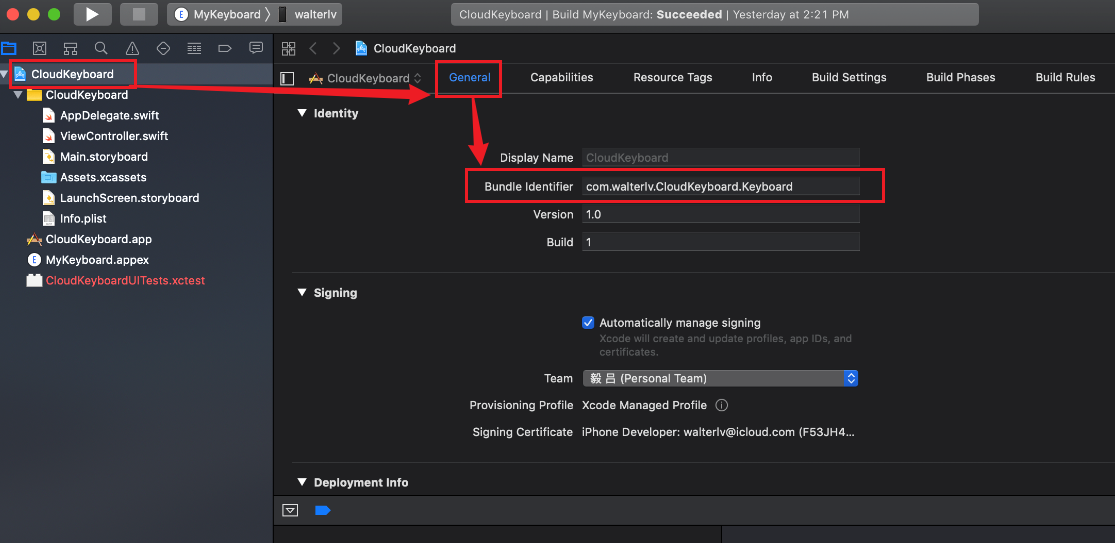Click the blue breakpoints activation tag

click(322, 510)
